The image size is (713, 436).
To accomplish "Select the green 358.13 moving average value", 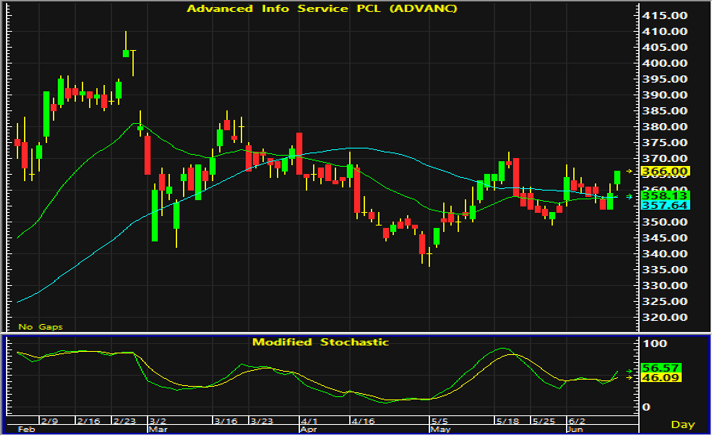I will pyautogui.click(x=665, y=195).
